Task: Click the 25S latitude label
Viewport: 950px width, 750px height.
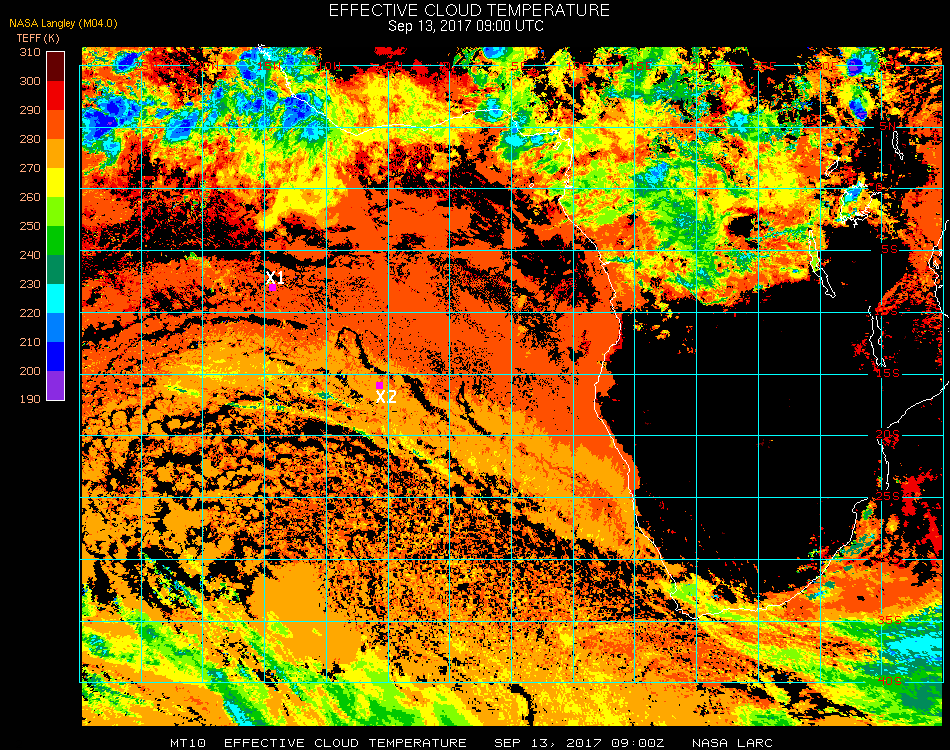Action: coord(888,496)
